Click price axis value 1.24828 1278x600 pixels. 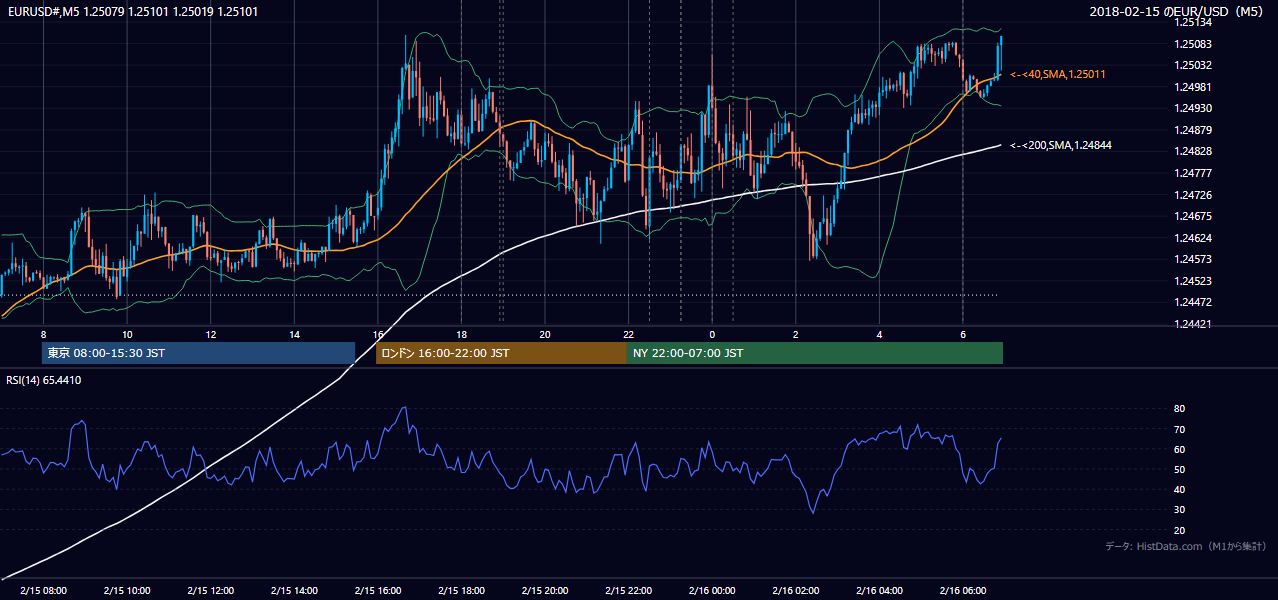(x=1195, y=151)
